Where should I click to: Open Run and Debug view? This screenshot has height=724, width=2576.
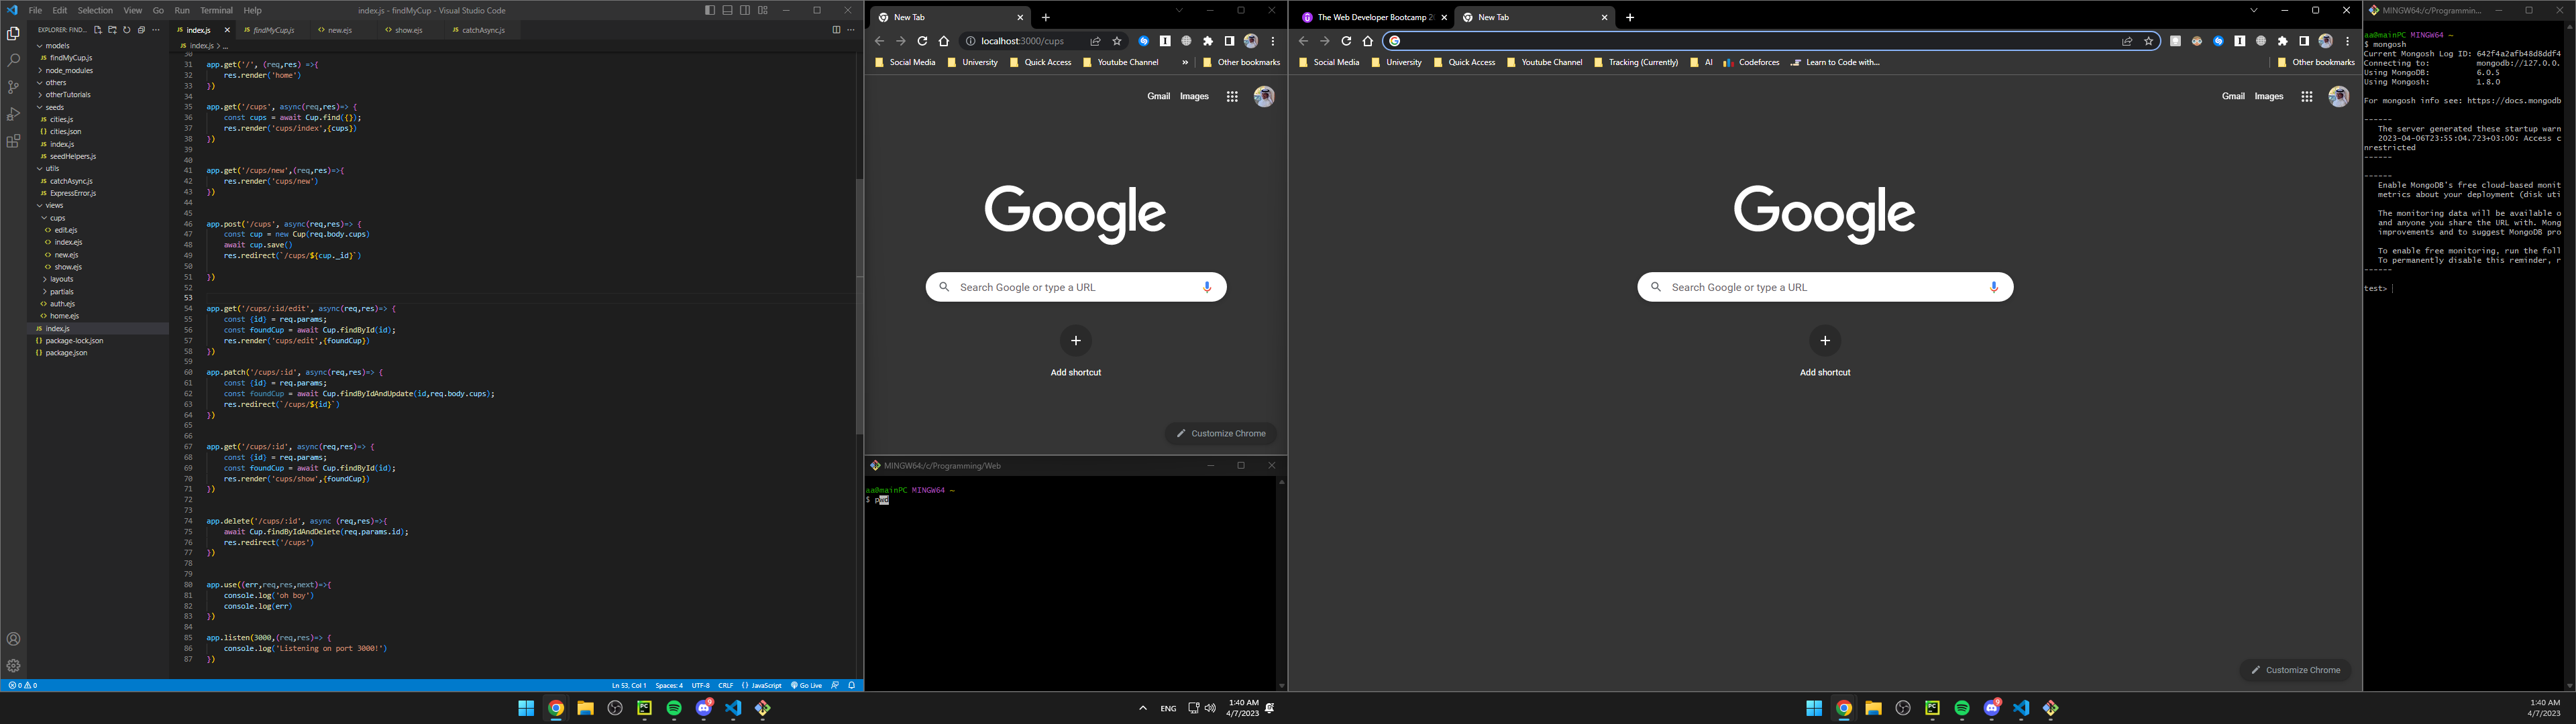pos(13,114)
